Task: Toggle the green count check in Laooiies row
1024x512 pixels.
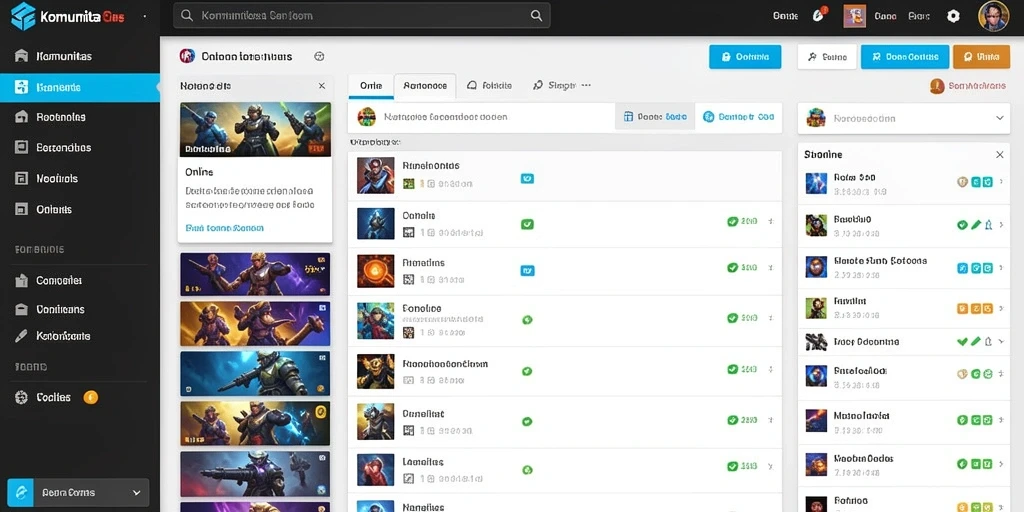Action: click(x=733, y=466)
